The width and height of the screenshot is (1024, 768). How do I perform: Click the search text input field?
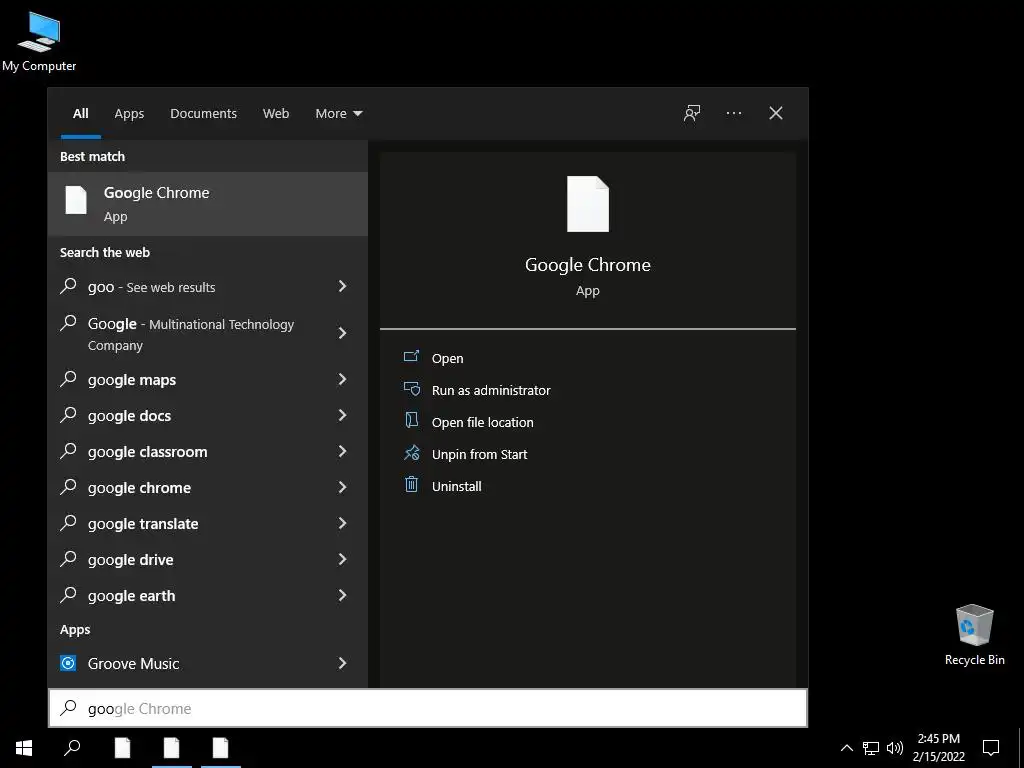coord(428,708)
